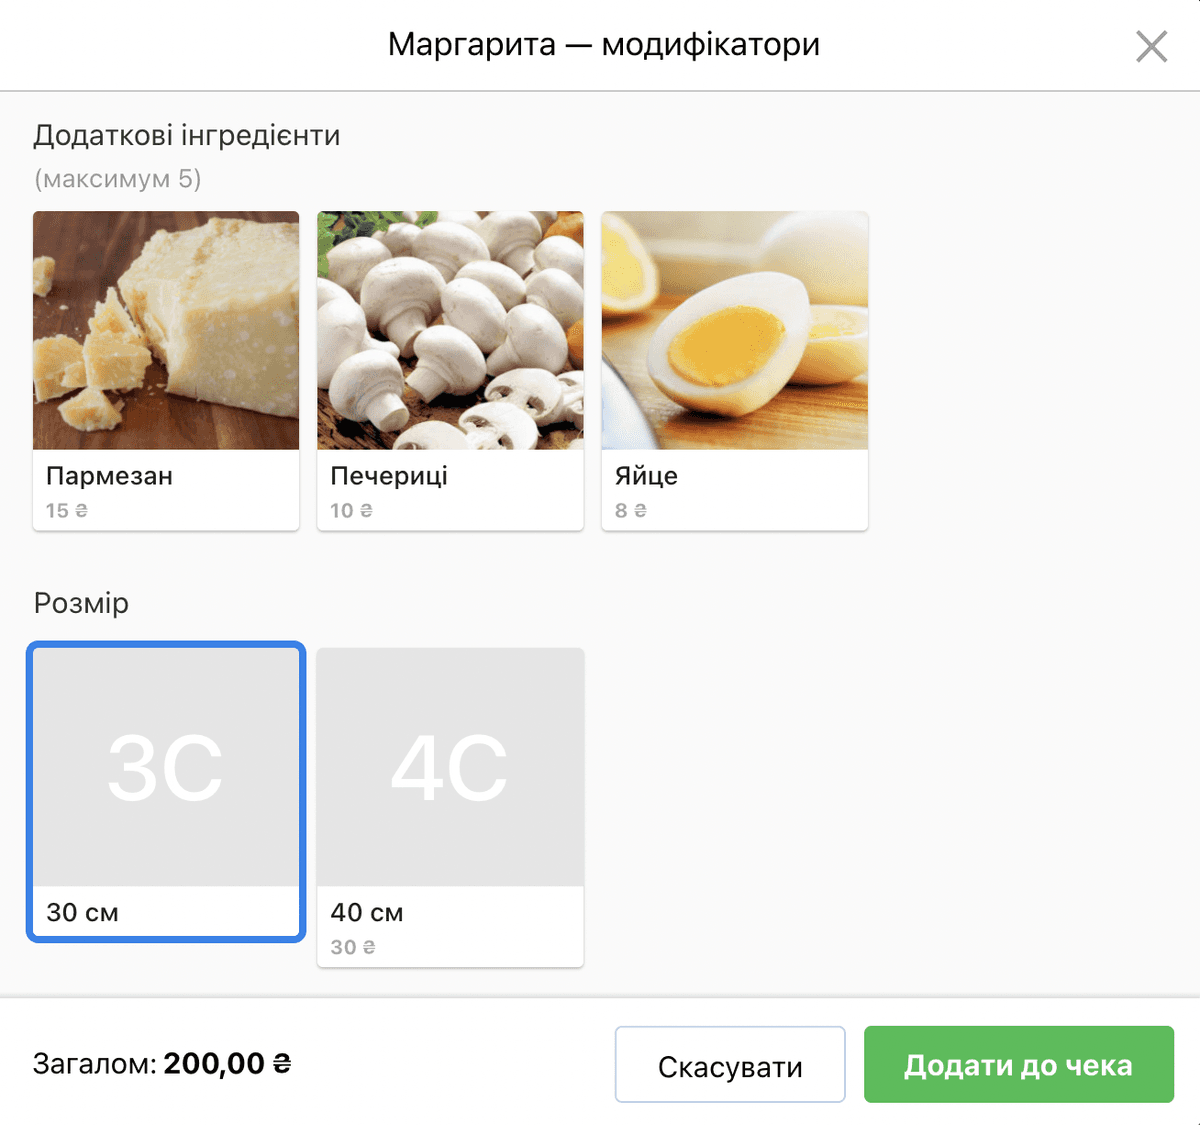Pick the Печериці mushrooms photo
This screenshot has width=1200, height=1125.
(450, 330)
